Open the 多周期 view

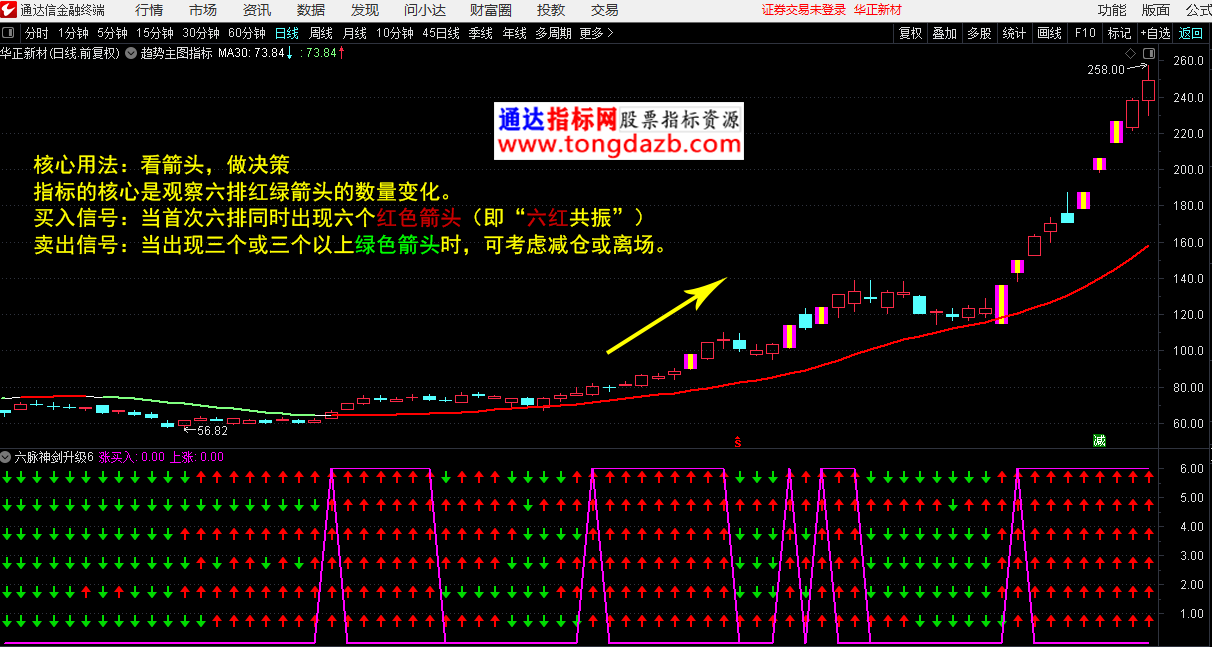(x=553, y=33)
